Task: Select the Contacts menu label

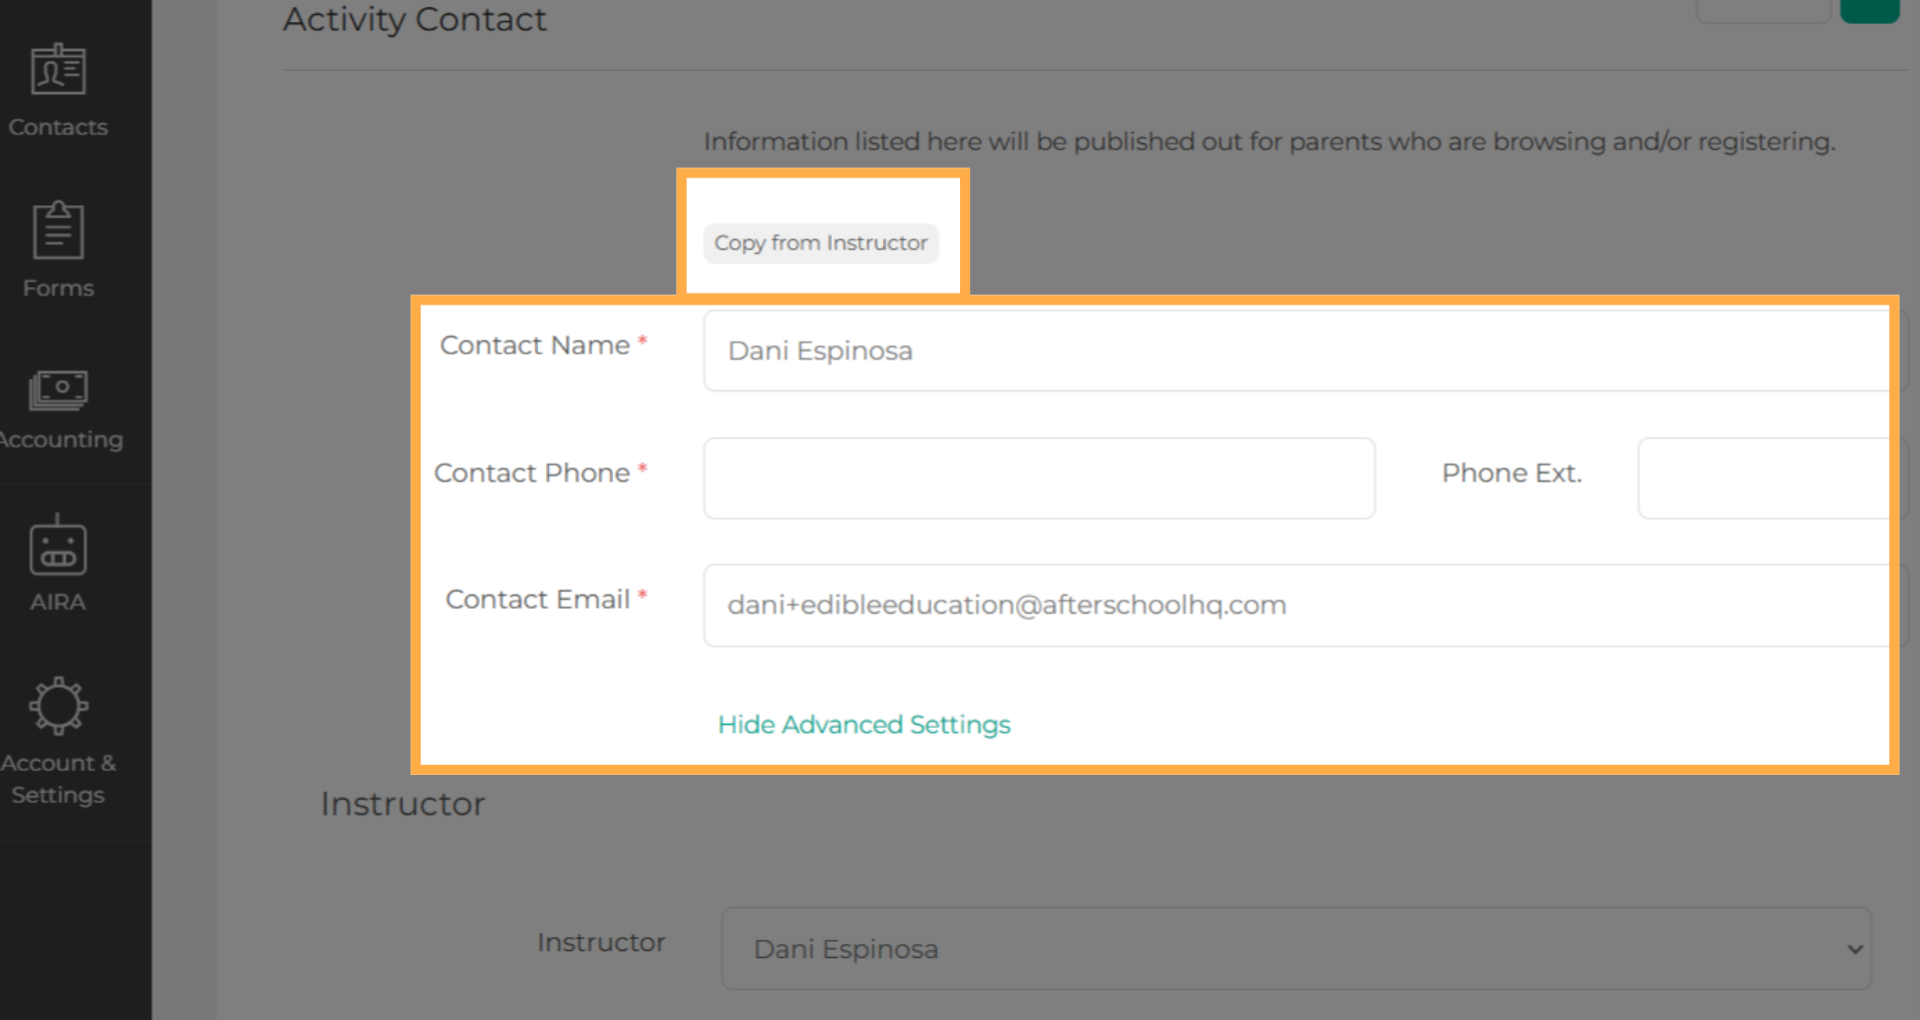Action: (58, 127)
